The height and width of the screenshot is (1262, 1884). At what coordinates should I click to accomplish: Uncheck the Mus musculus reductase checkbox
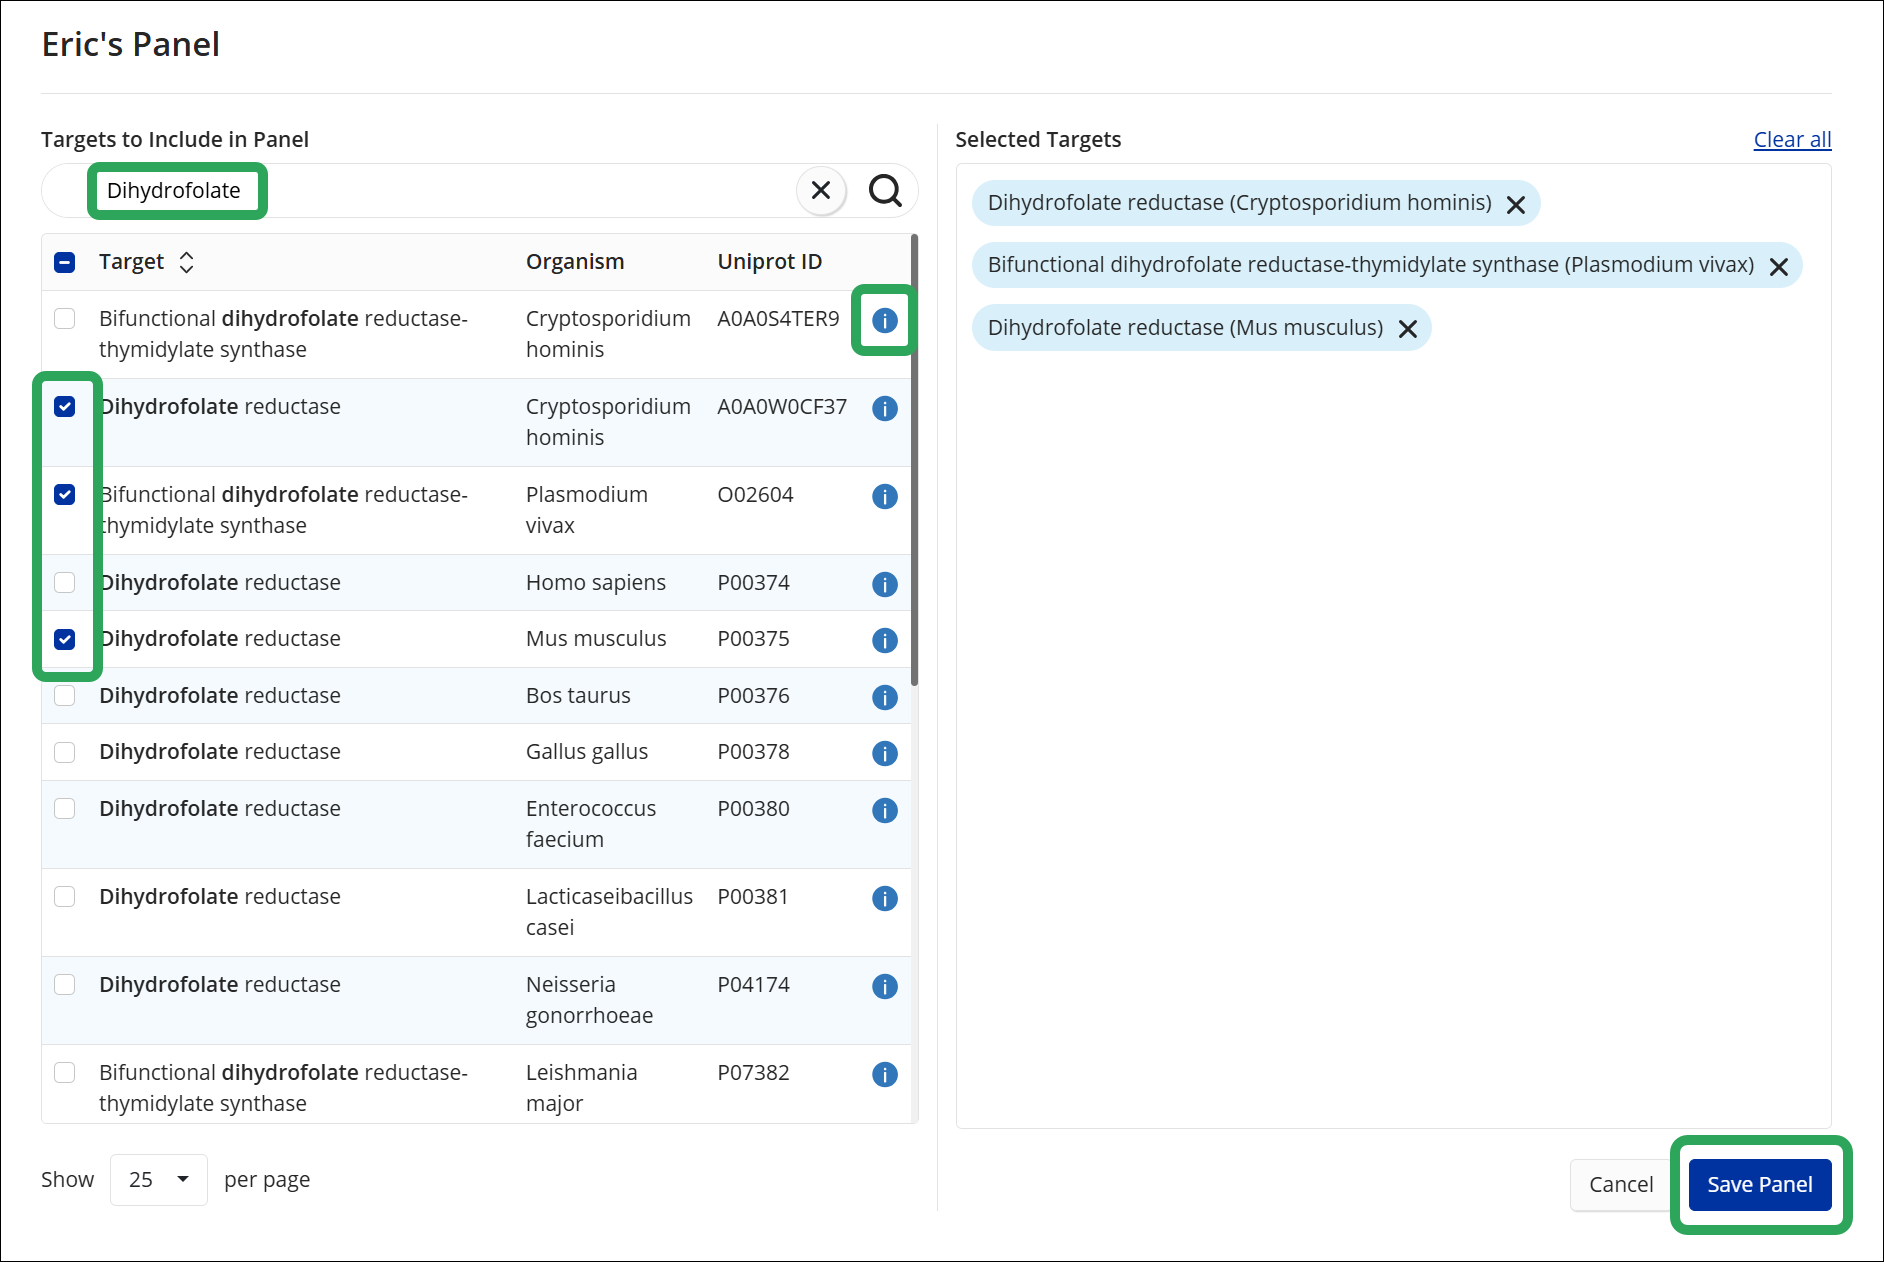click(x=65, y=639)
